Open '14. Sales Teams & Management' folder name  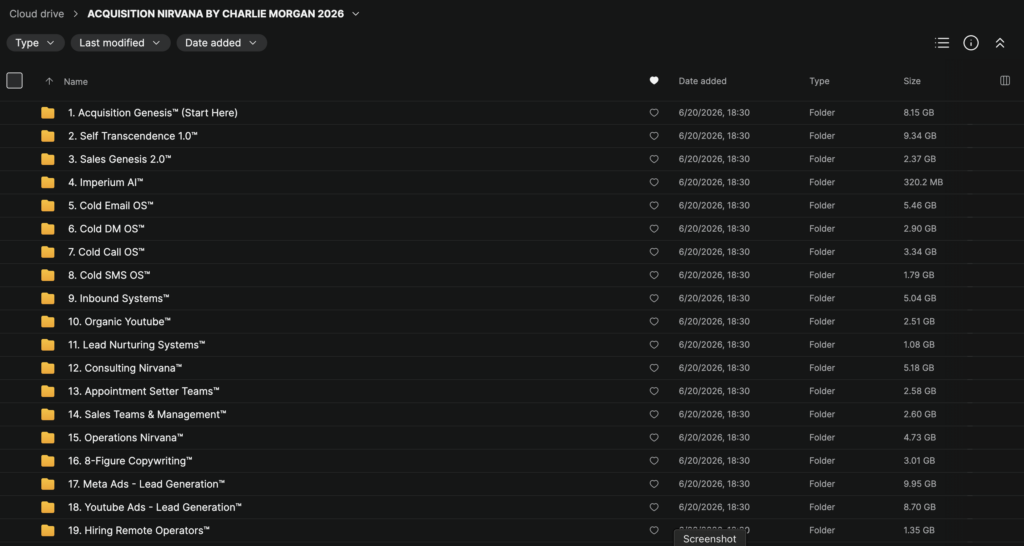pos(147,415)
